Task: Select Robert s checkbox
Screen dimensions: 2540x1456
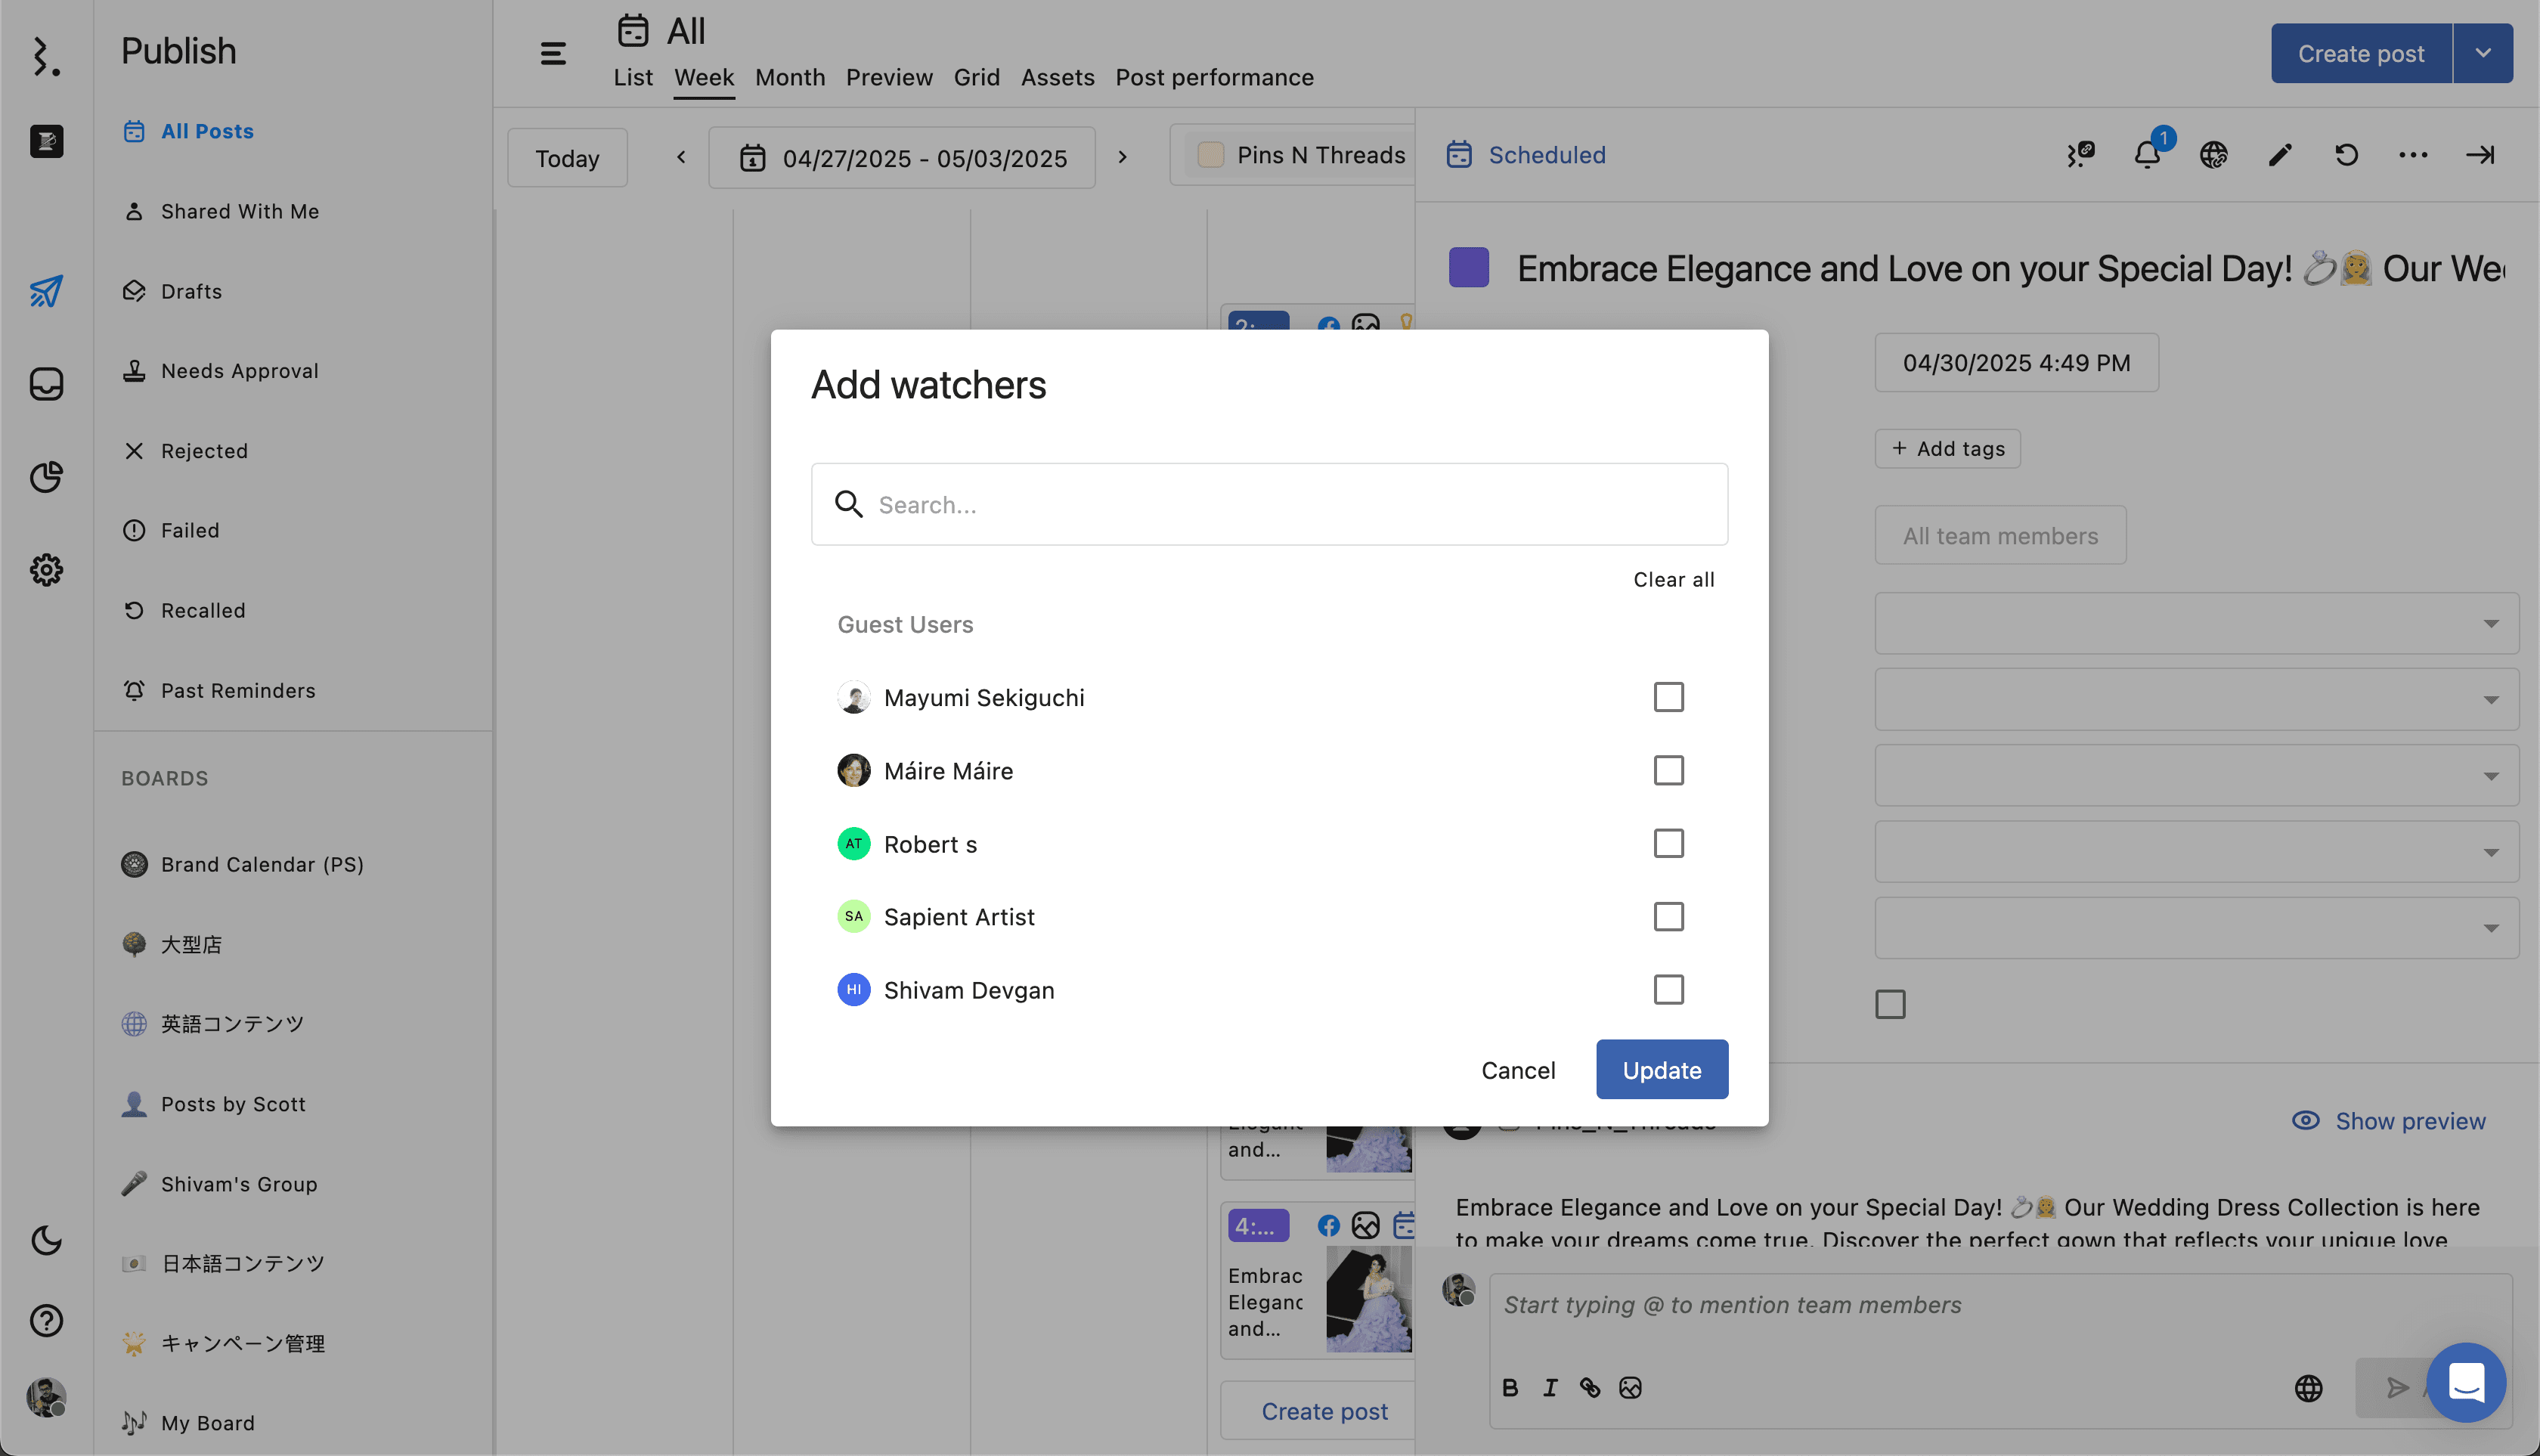Action: [1668, 843]
